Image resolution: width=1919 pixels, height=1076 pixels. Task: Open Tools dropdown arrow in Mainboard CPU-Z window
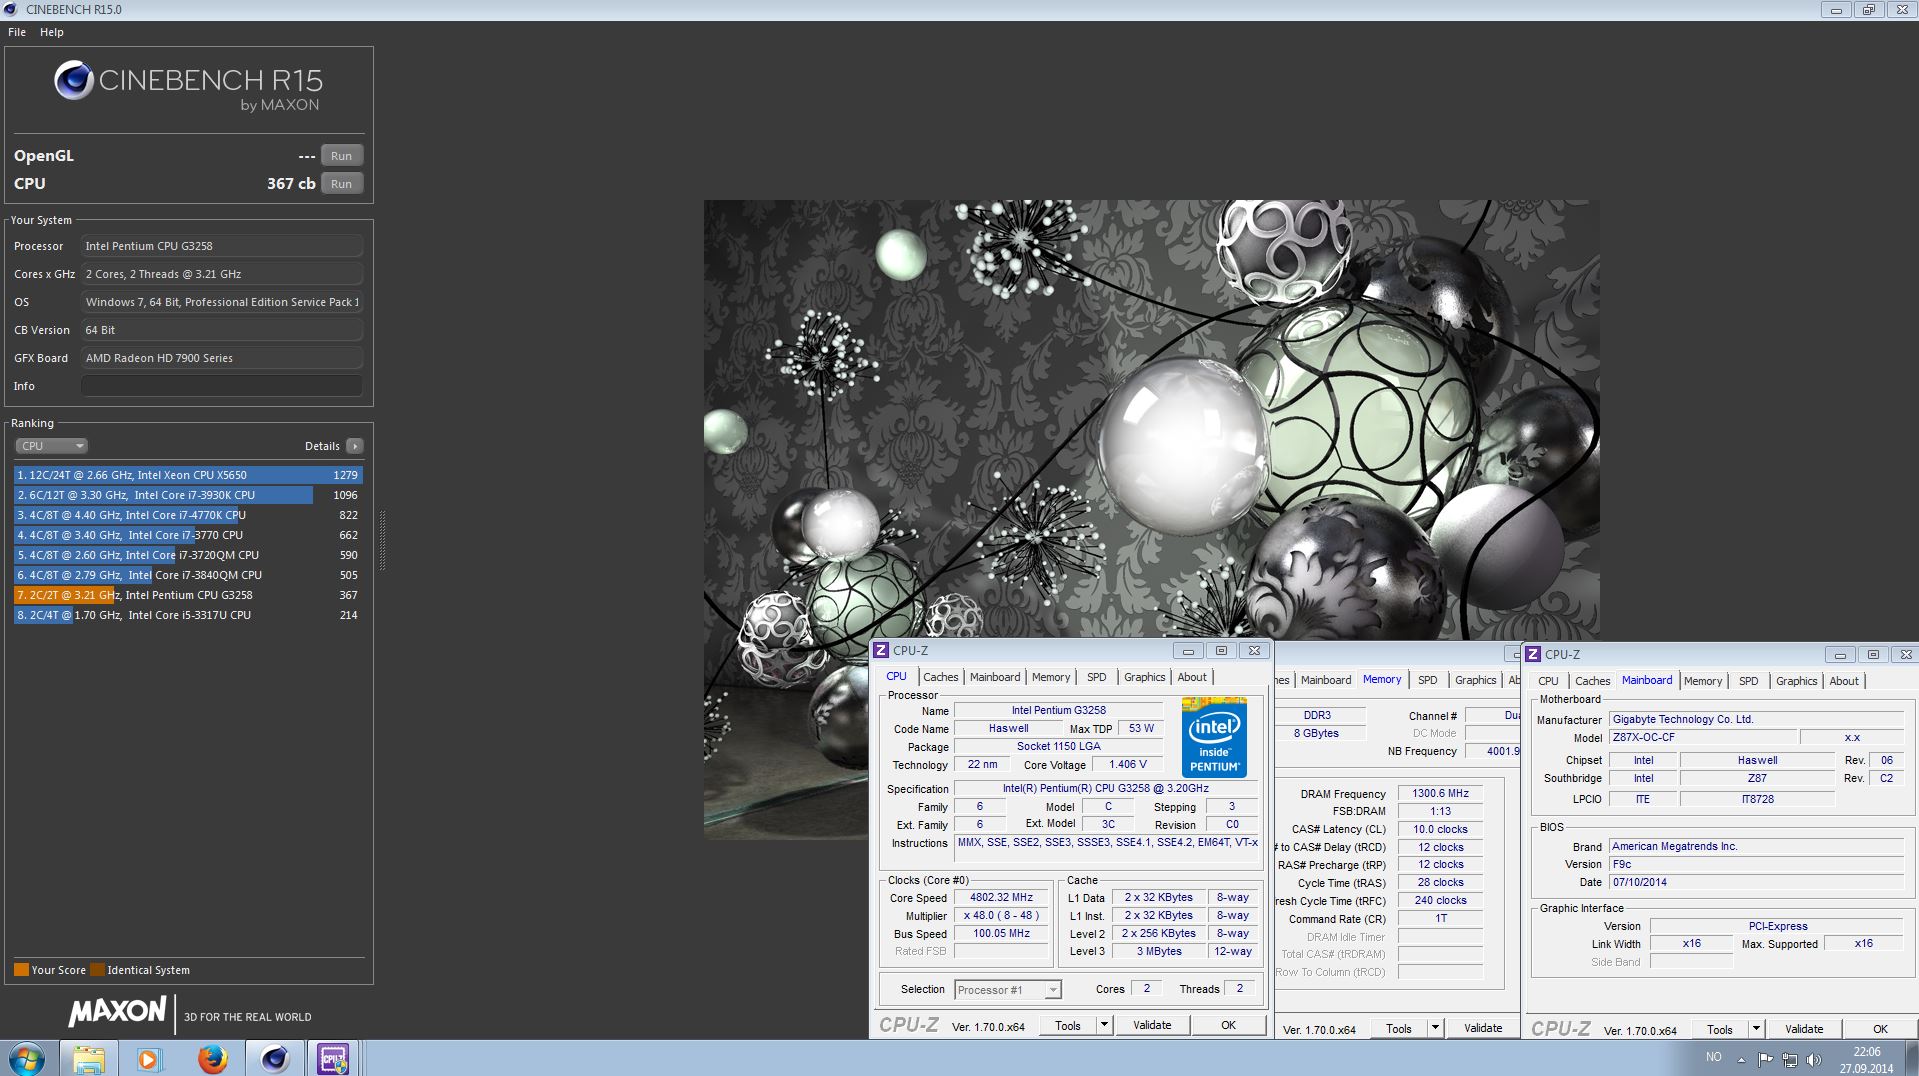[x=1756, y=1029]
